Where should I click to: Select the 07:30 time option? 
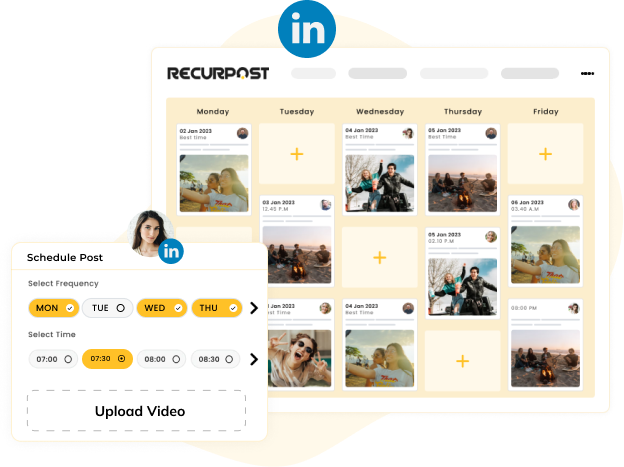tap(107, 359)
